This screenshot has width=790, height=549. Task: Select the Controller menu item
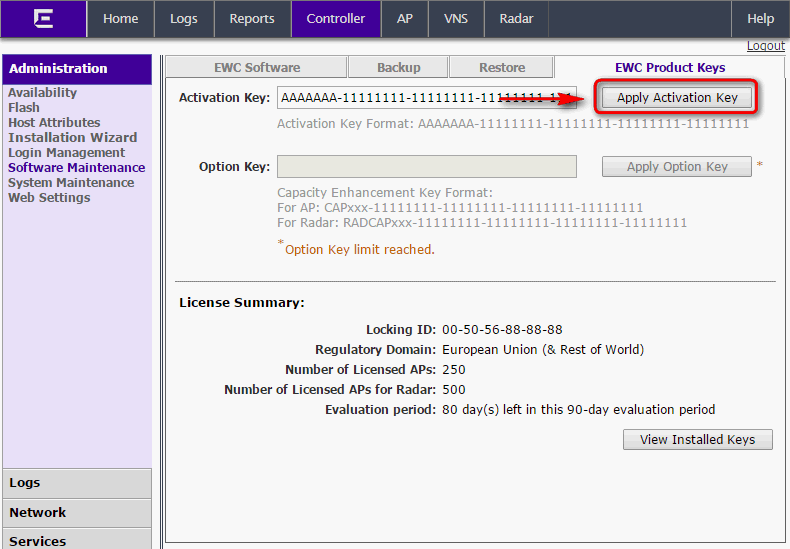click(x=336, y=19)
